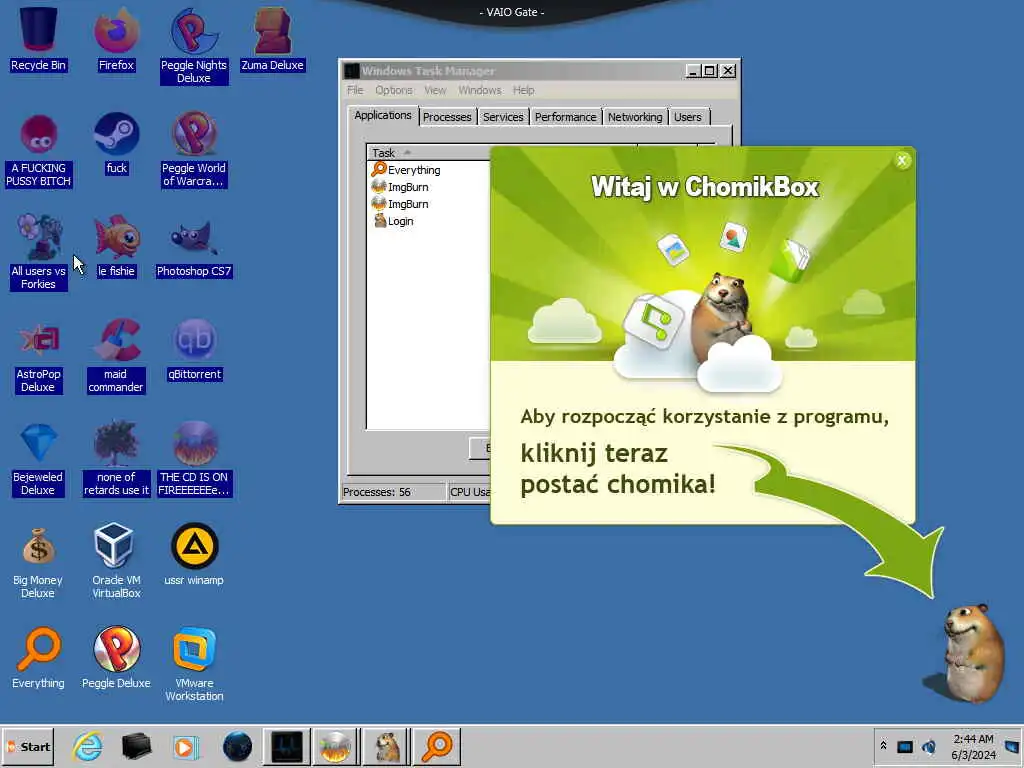Select the Everything task row
The height and width of the screenshot is (768, 1024).
coord(428,170)
